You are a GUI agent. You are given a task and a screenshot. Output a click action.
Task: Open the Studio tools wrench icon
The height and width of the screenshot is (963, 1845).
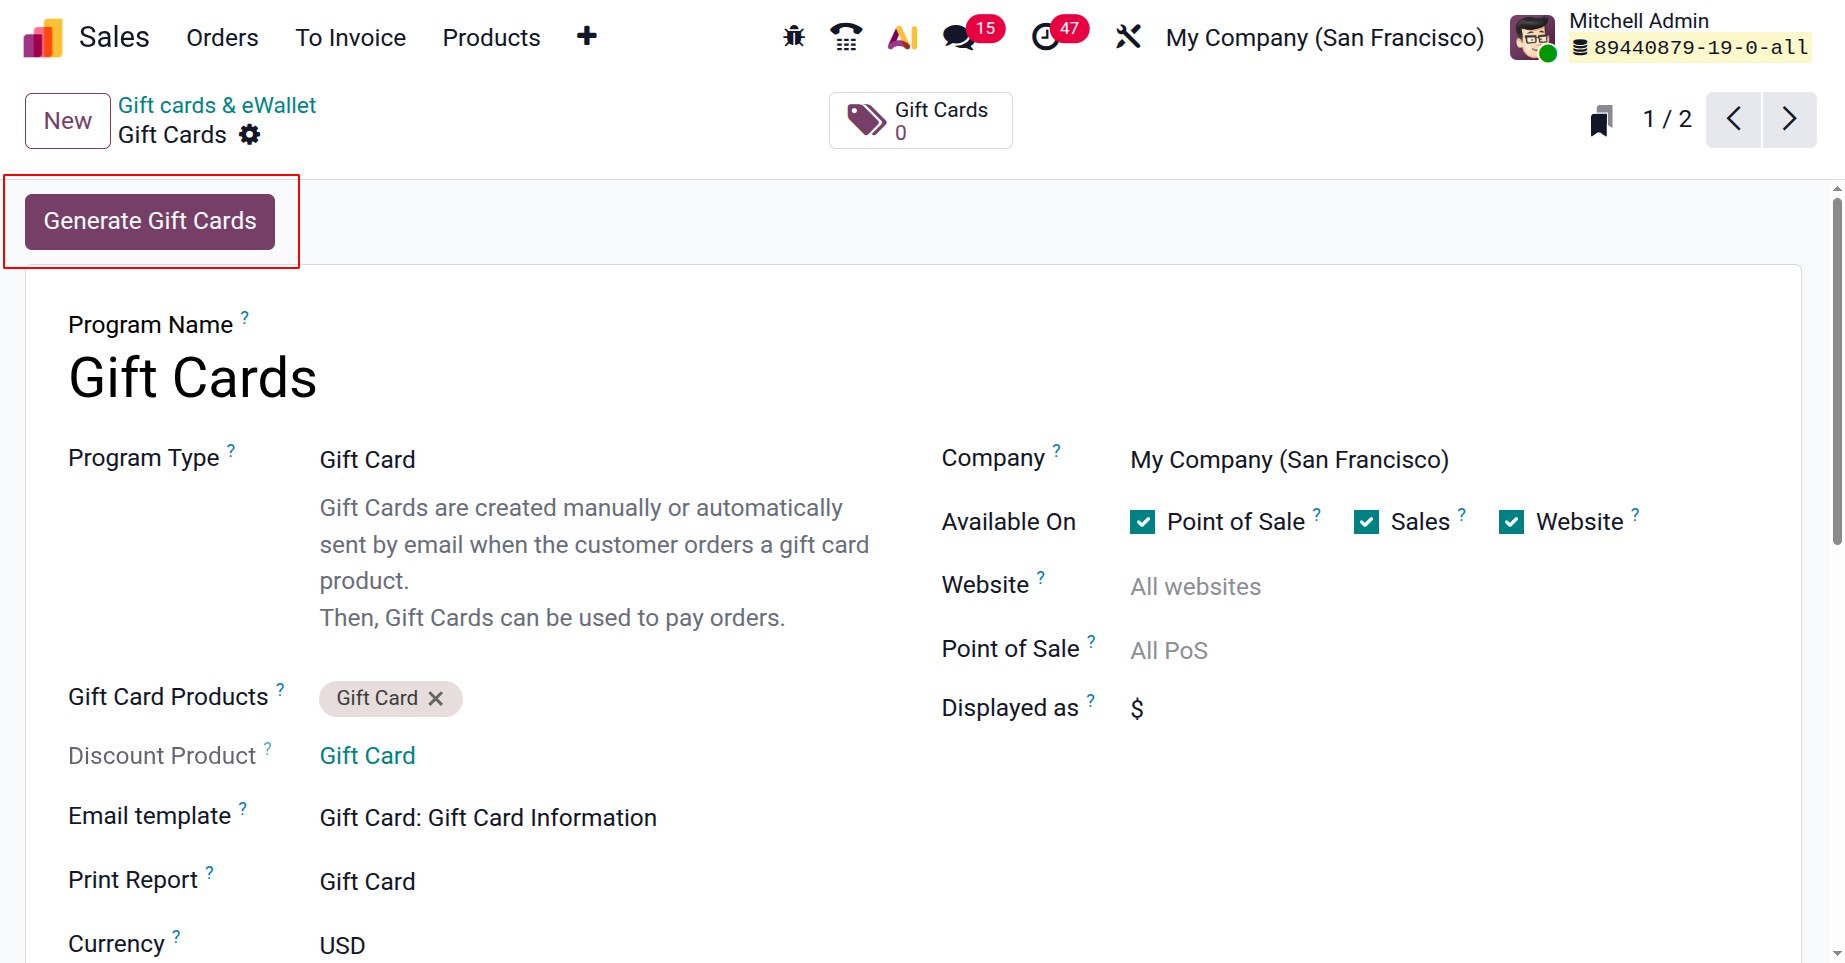point(1128,37)
